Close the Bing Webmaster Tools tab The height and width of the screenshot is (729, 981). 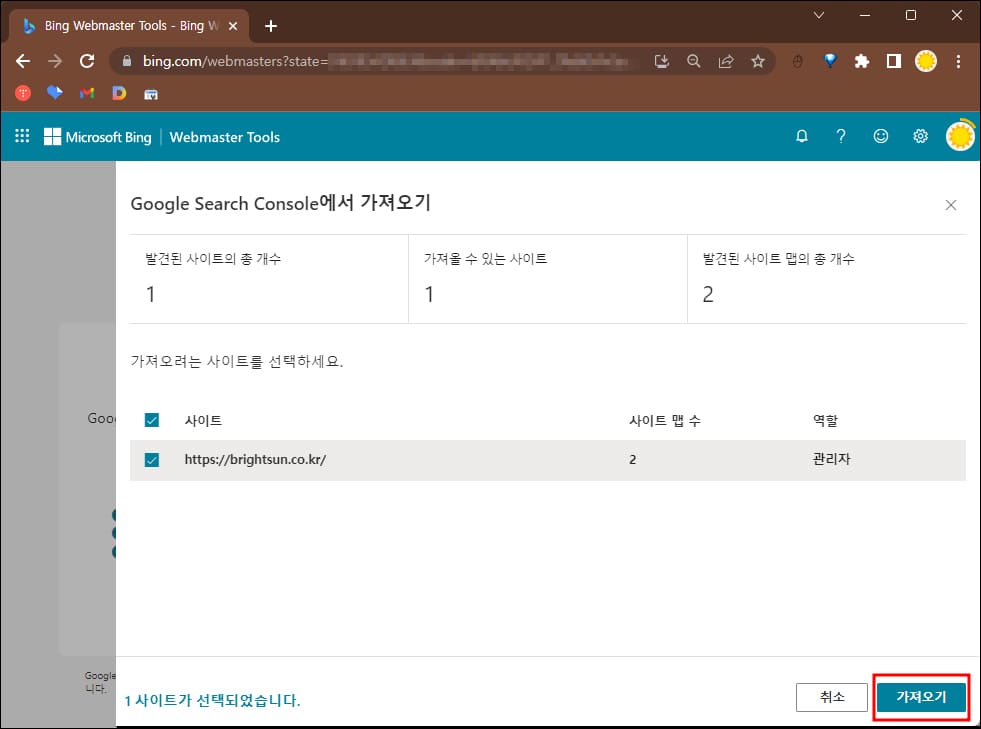[x=233, y=26]
